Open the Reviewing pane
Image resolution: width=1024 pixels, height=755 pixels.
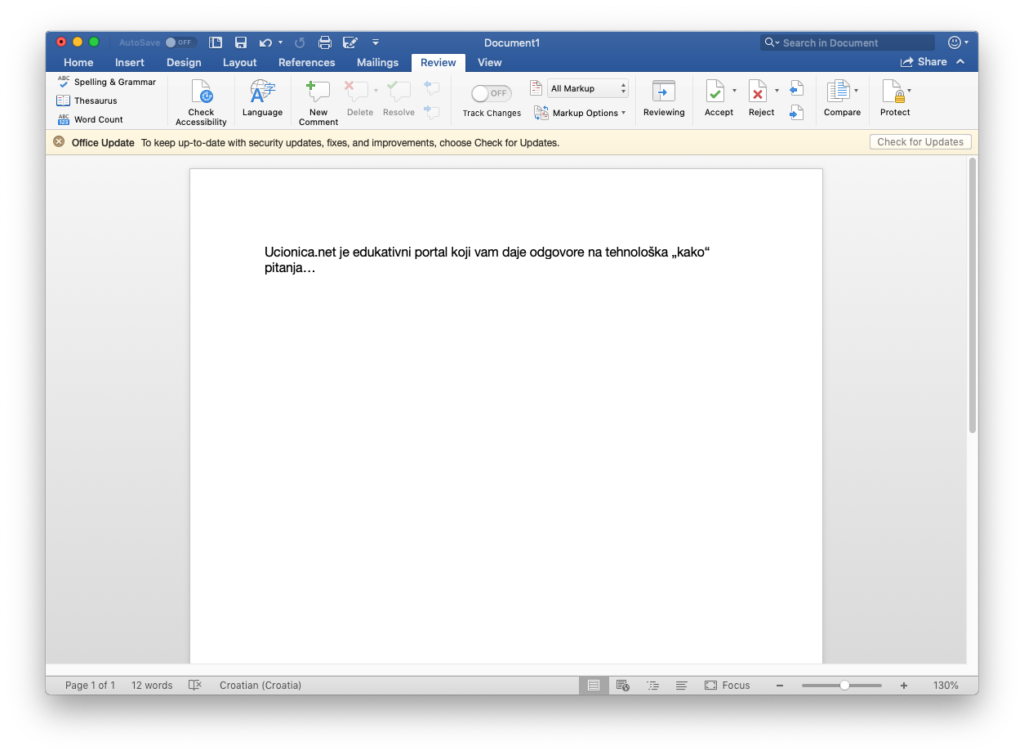663,93
